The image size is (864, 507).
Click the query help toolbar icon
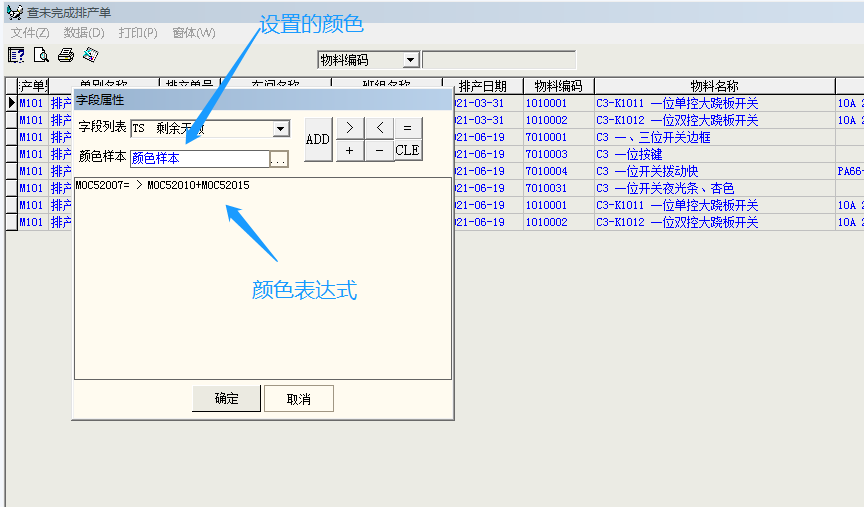coord(17,55)
